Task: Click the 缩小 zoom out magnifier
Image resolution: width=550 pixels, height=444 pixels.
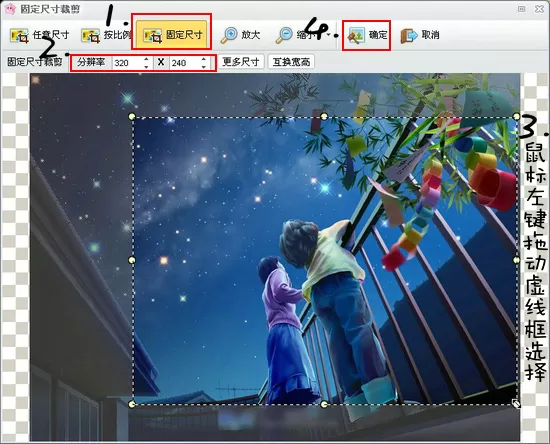Action: click(x=294, y=35)
